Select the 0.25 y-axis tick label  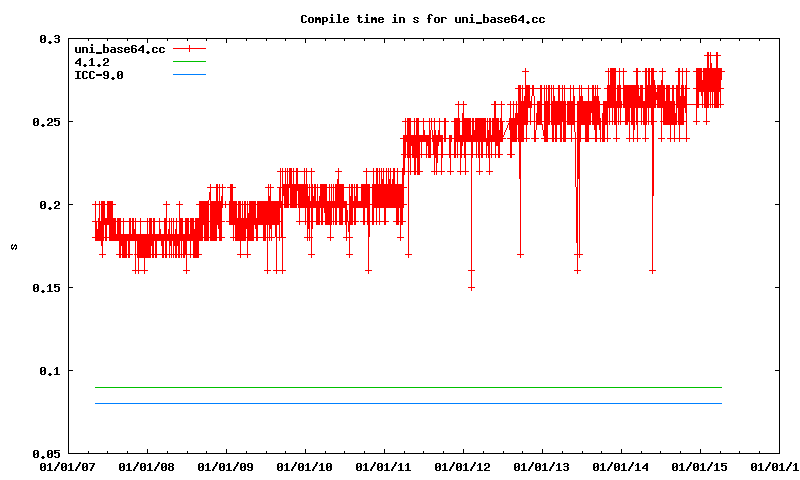pyautogui.click(x=46, y=122)
